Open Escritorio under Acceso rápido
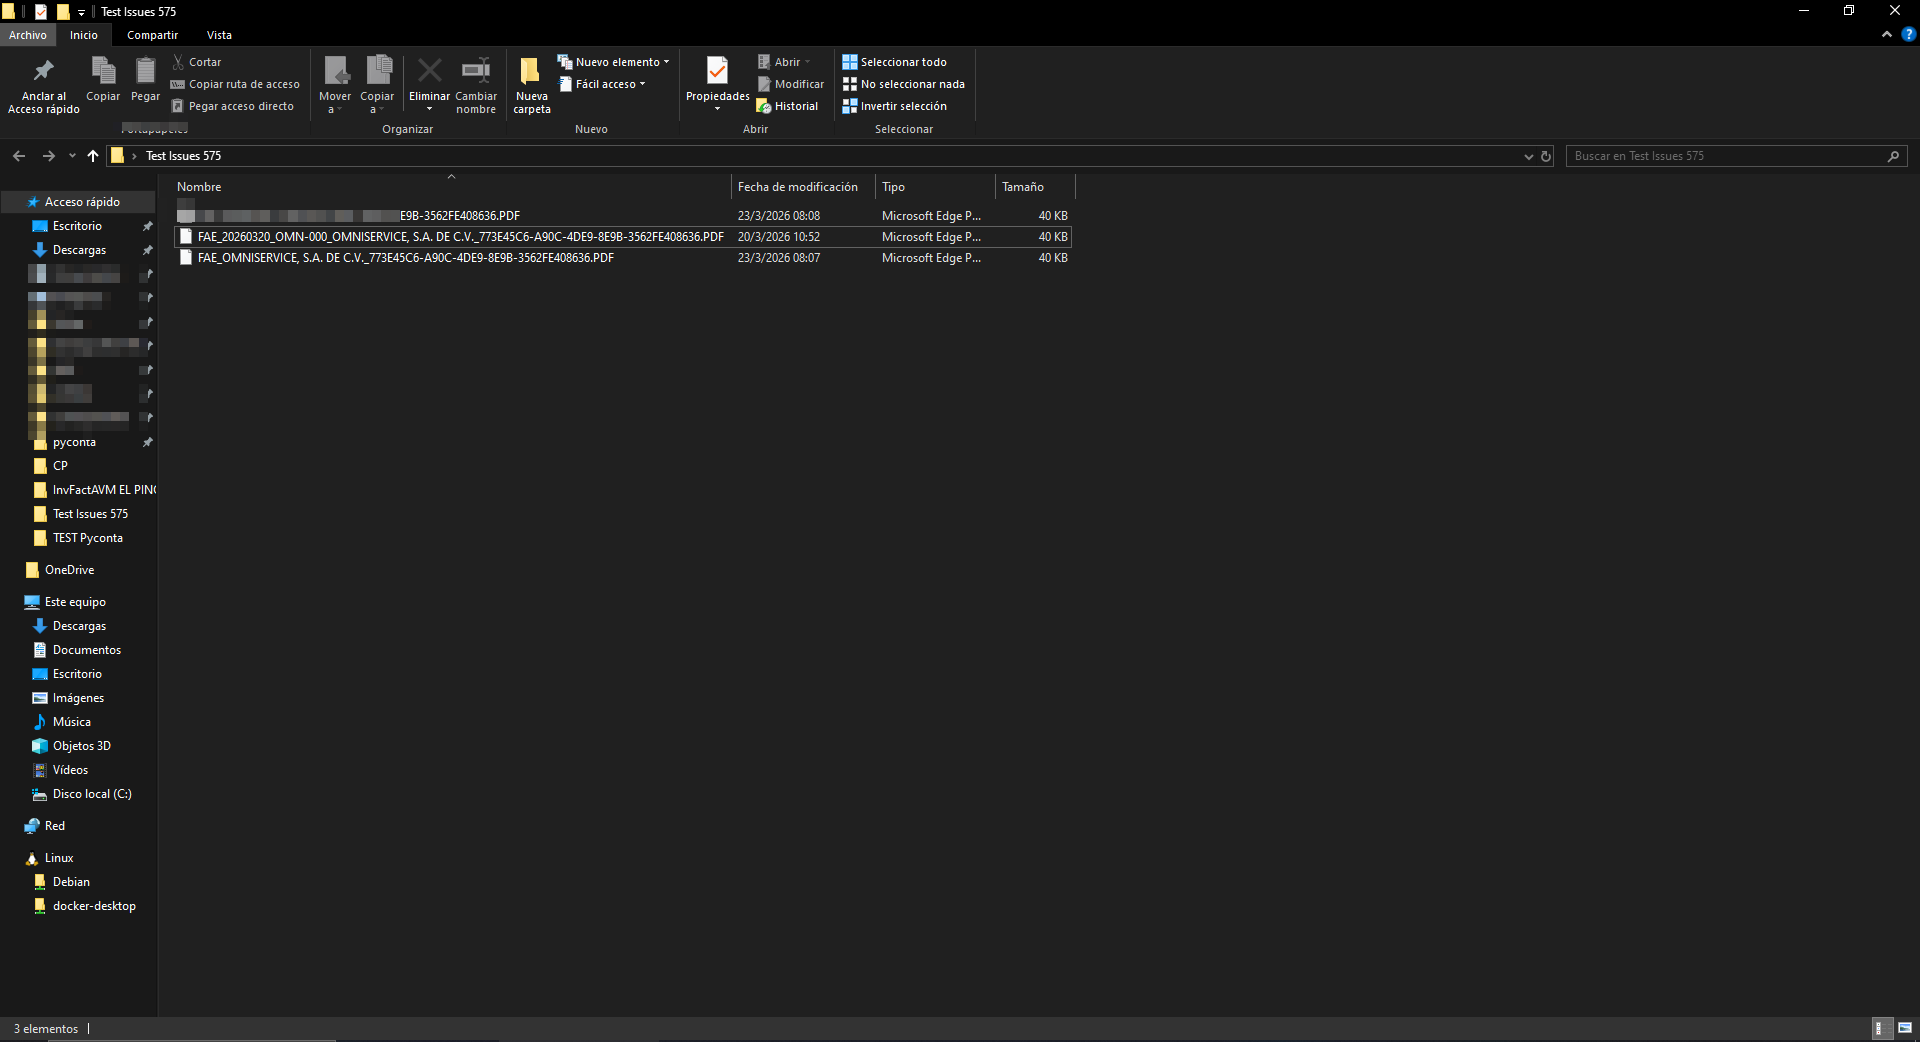The height and width of the screenshot is (1042, 1920). [x=77, y=226]
